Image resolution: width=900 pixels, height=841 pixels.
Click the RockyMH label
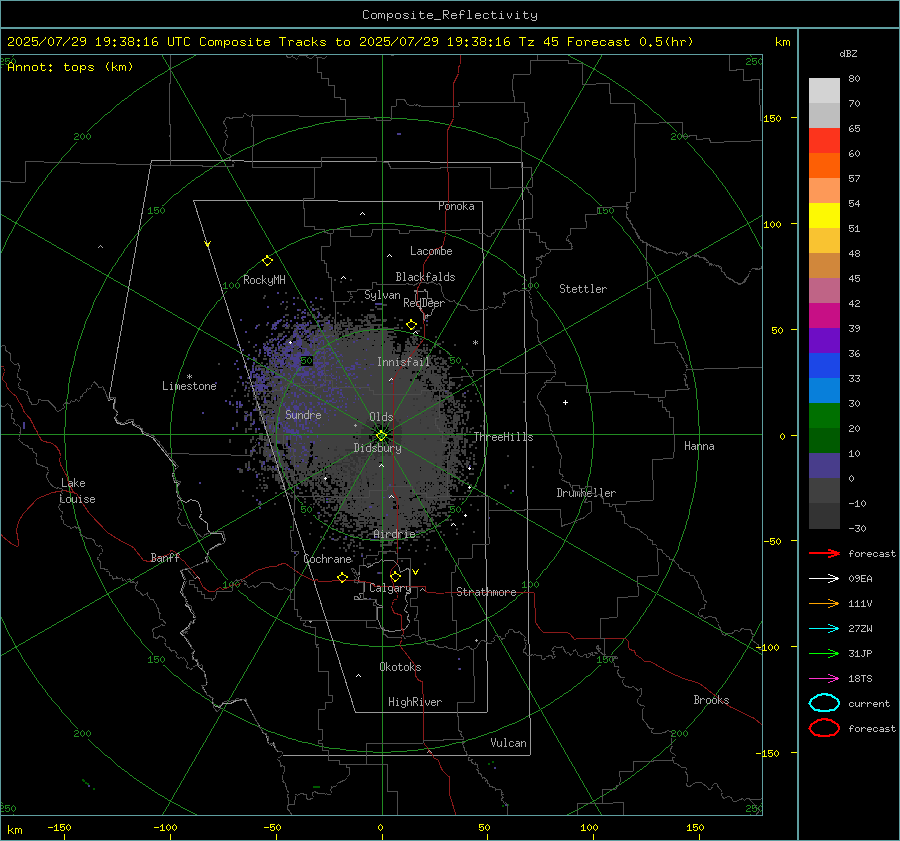pyautogui.click(x=264, y=280)
